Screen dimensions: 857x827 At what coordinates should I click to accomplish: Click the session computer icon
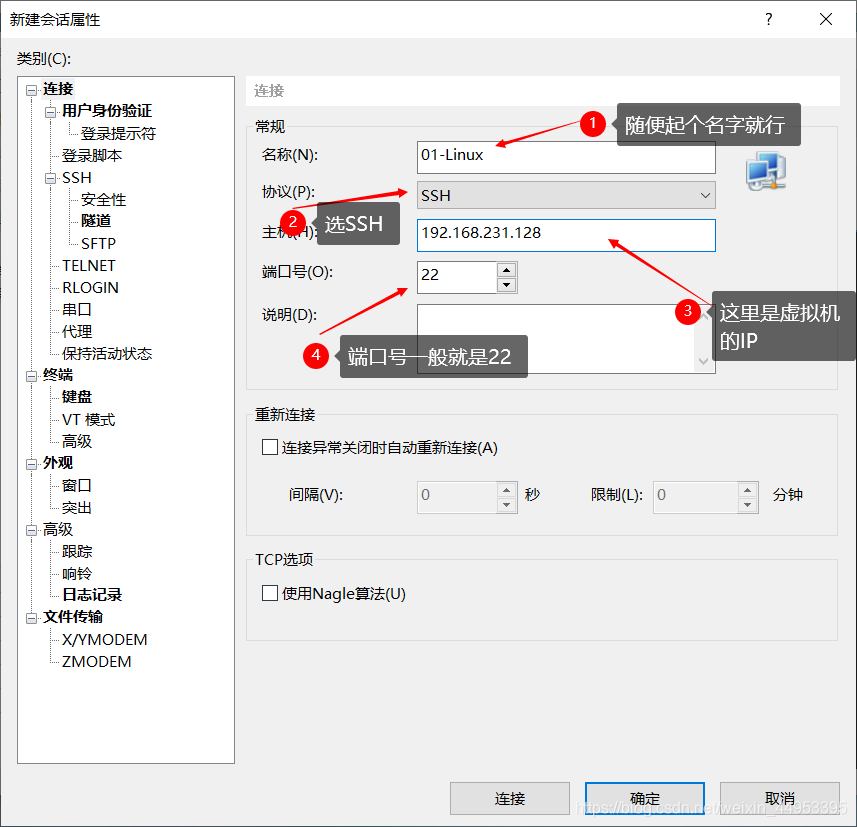click(x=765, y=172)
